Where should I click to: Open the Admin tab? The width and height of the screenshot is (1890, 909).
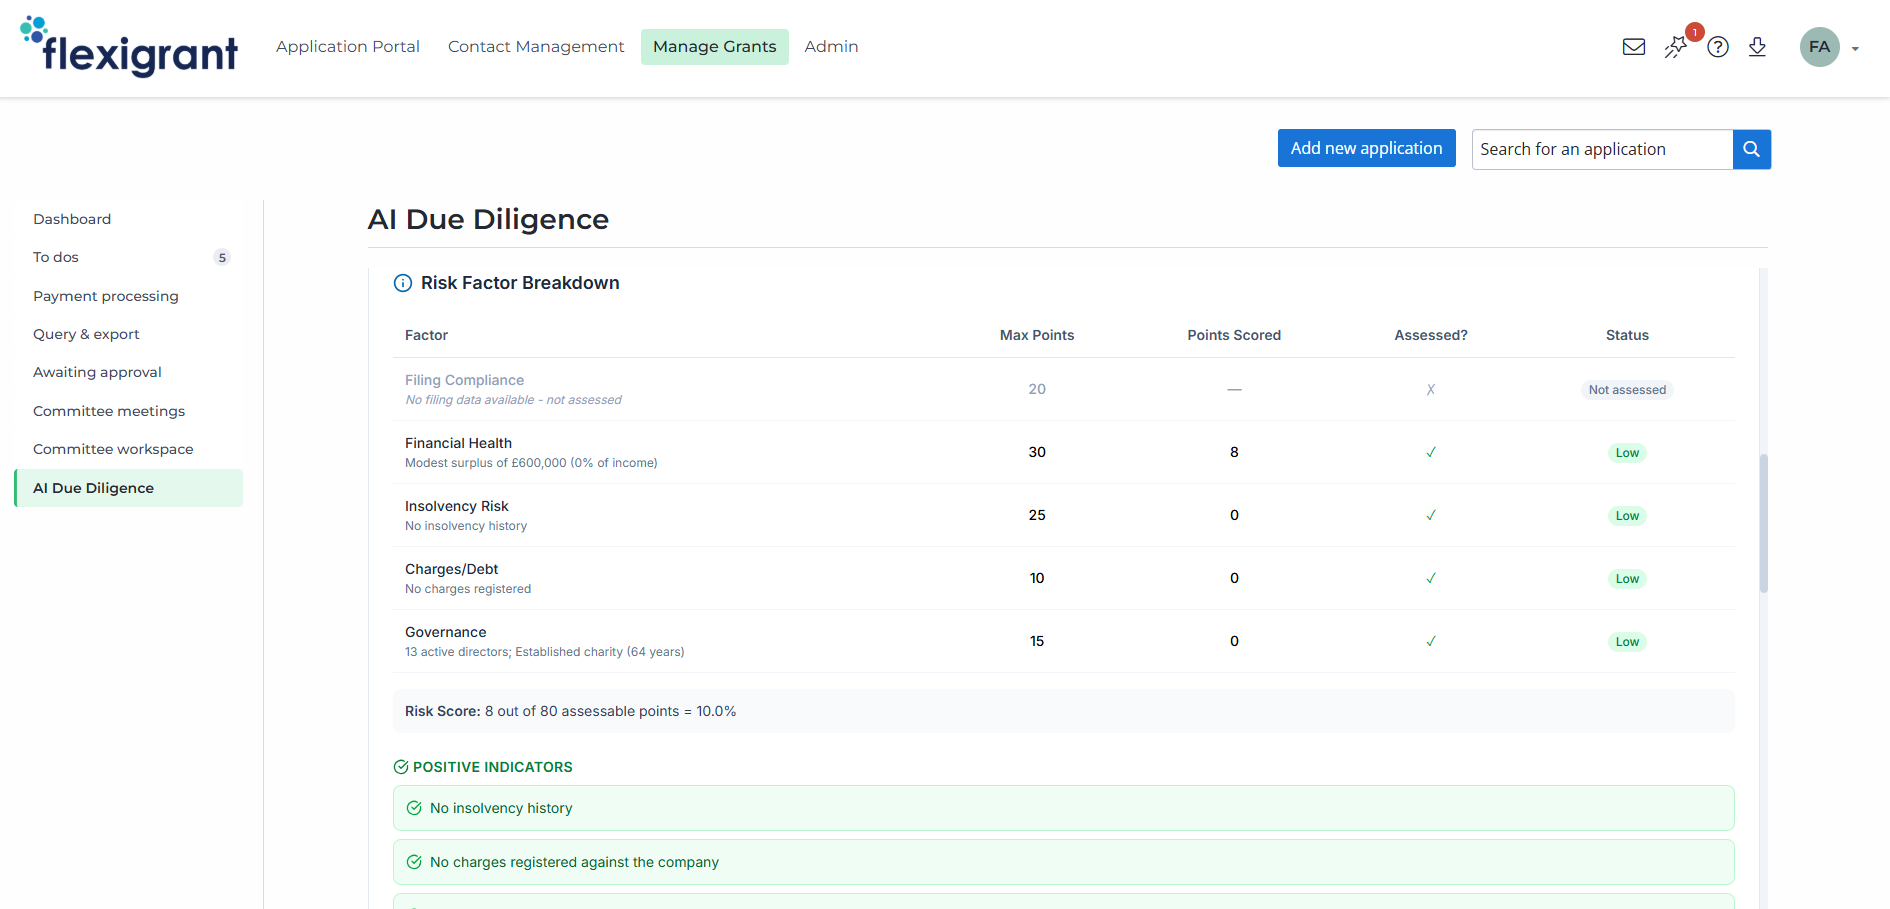[832, 47]
